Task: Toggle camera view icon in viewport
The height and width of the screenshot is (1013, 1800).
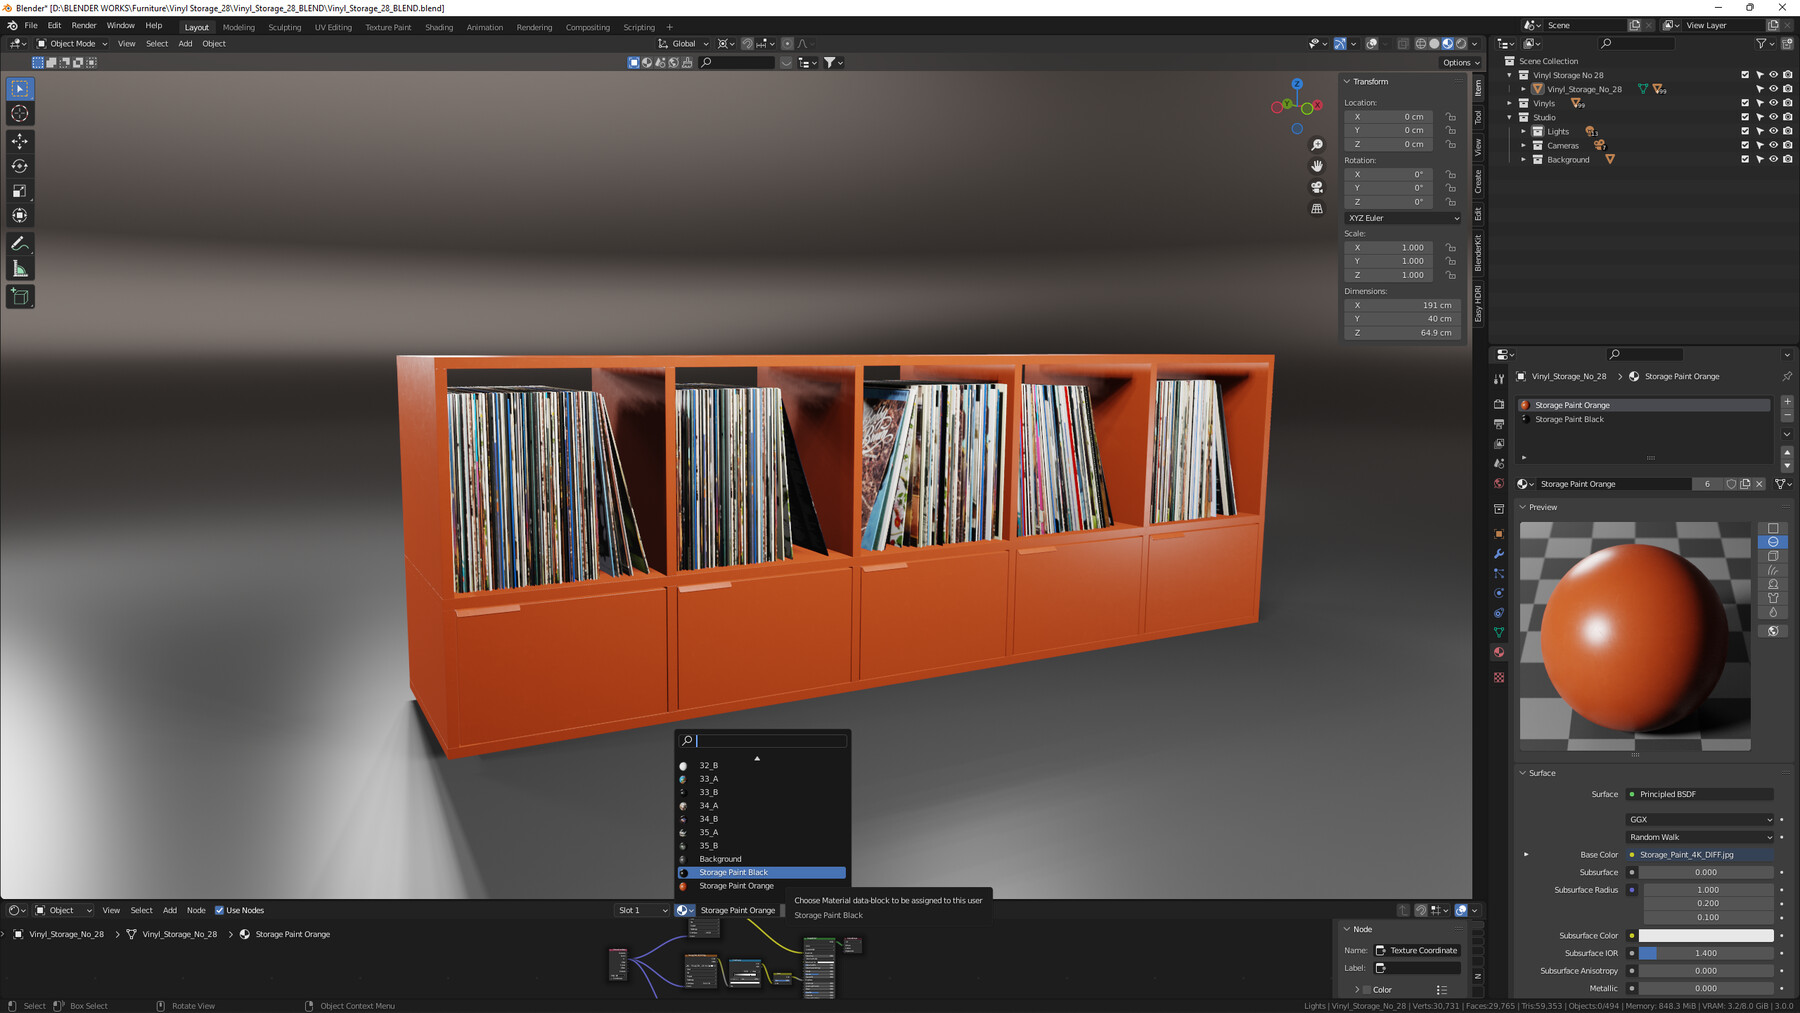Action: (1317, 187)
